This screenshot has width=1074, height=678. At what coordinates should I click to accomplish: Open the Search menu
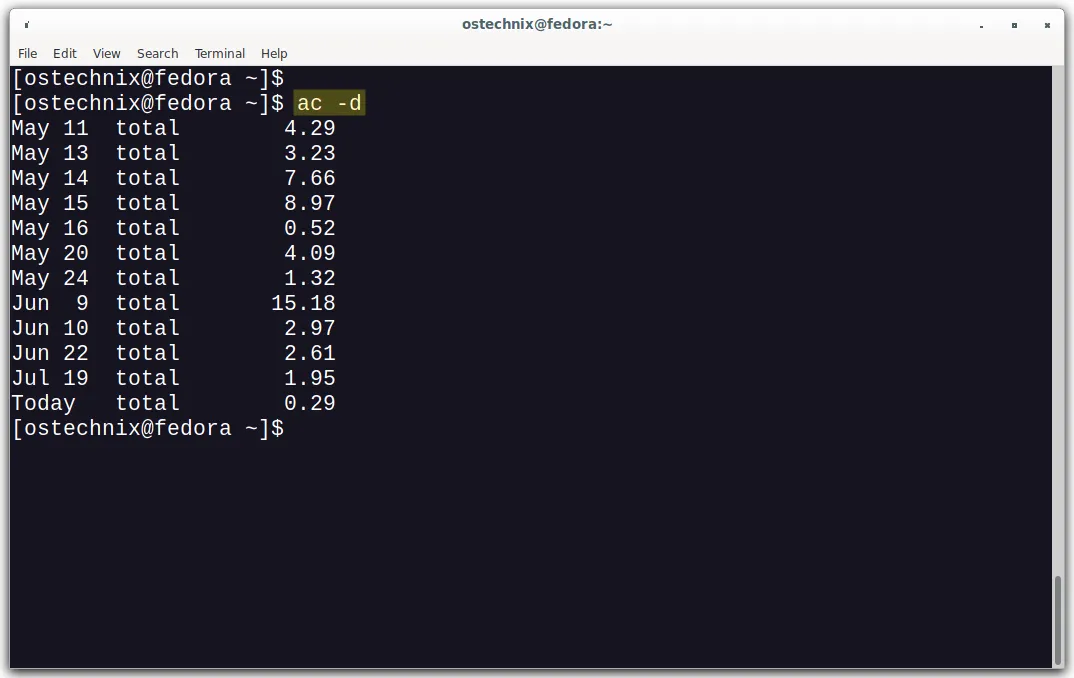[x=157, y=53]
